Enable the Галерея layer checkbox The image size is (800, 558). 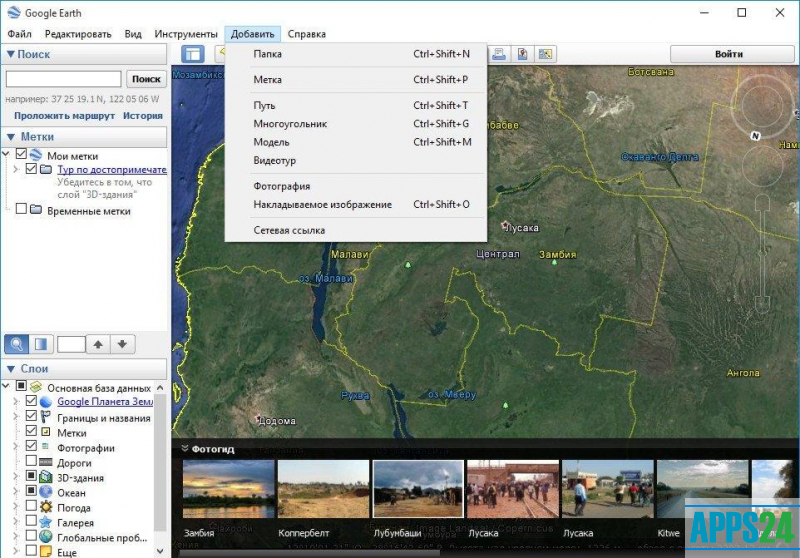[x=31, y=521]
